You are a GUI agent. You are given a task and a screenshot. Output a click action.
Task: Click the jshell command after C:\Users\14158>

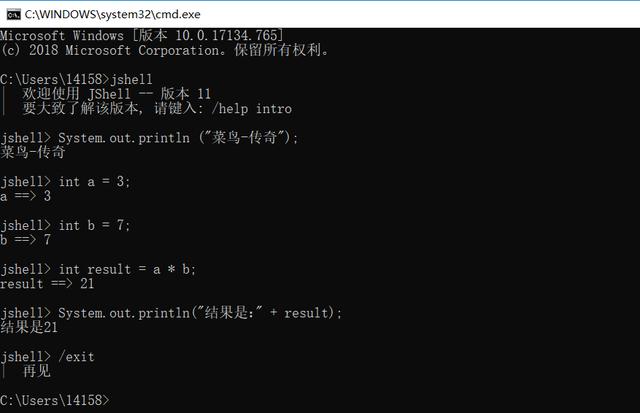[x=131, y=79]
